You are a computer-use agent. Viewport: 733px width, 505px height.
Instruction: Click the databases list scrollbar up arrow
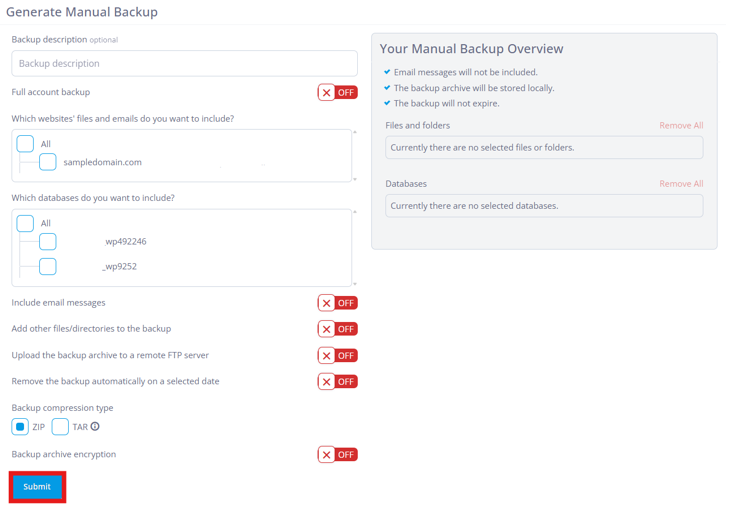(x=355, y=212)
